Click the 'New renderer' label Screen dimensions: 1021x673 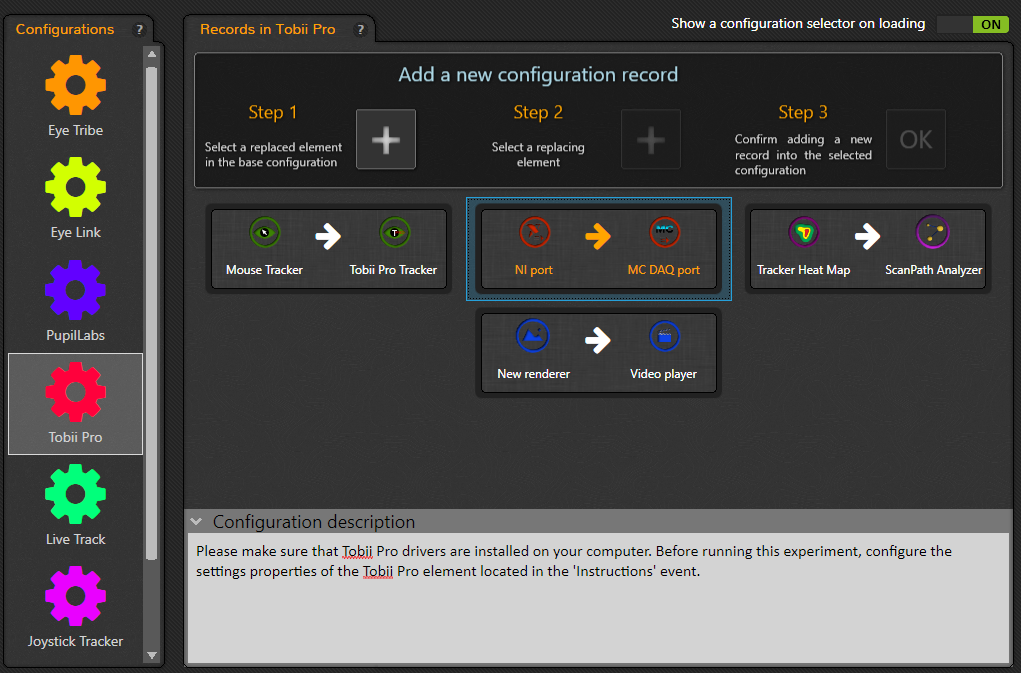coord(533,374)
